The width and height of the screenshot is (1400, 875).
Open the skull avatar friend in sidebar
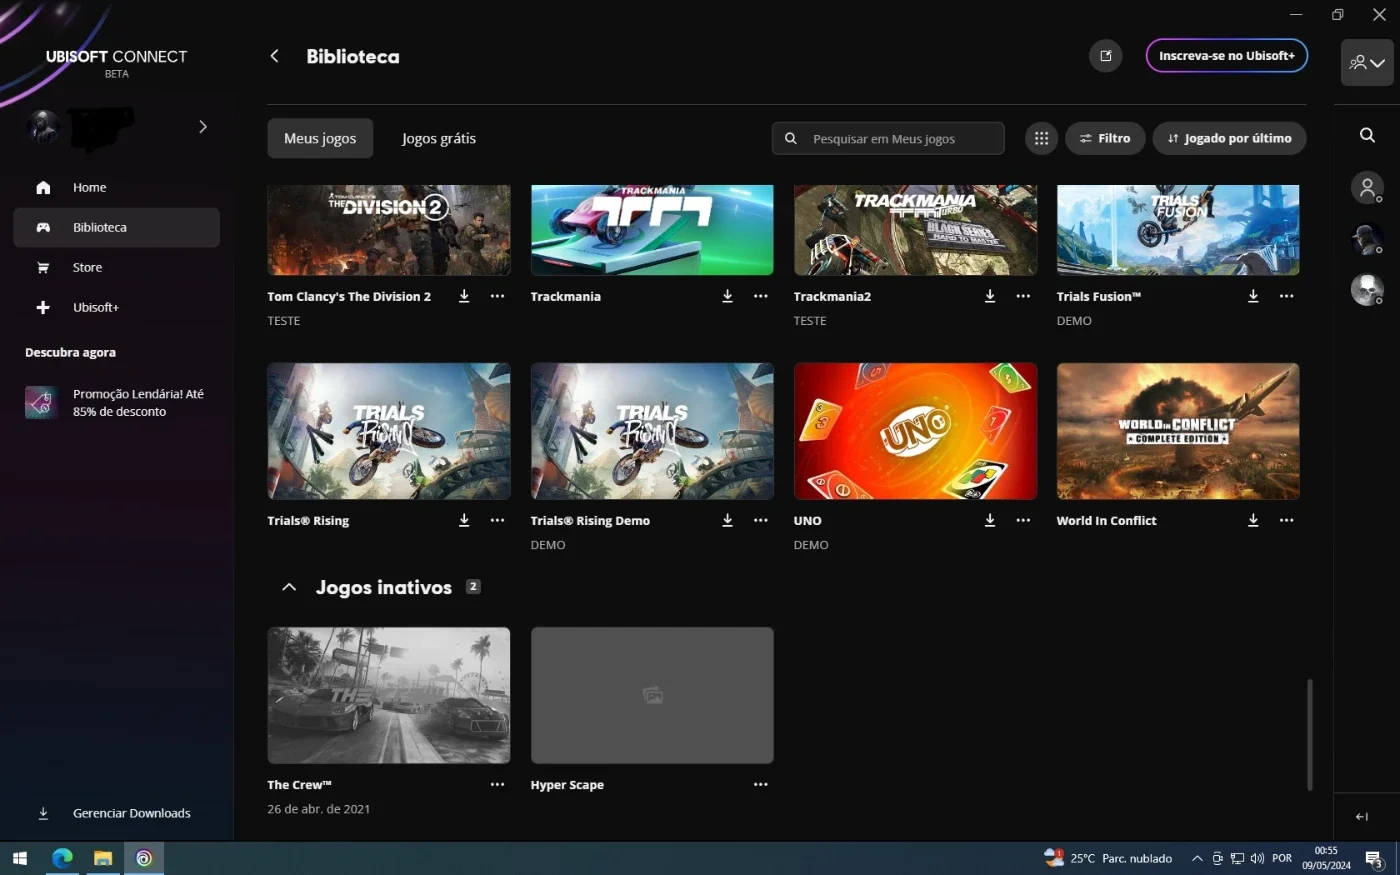pos(1367,289)
